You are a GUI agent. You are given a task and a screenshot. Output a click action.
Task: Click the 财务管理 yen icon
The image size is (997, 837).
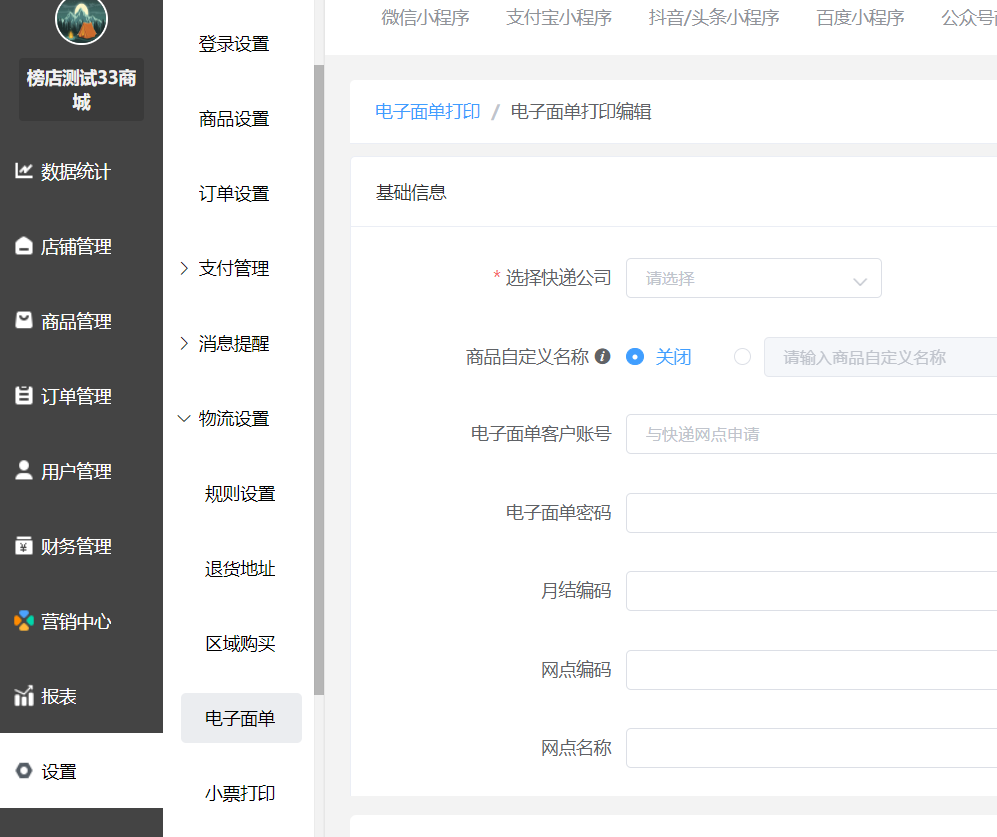(24, 546)
